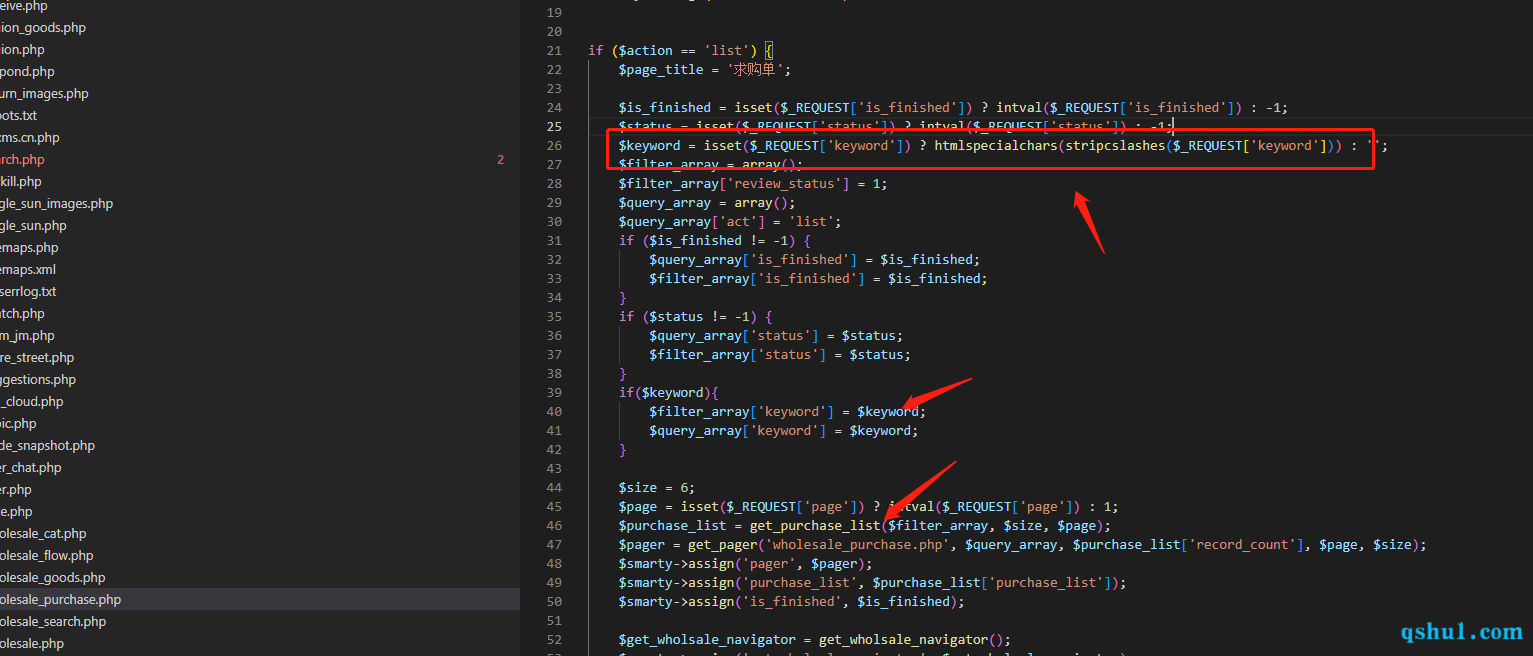
Task: Open the file ending in olesale_goods.php
Action: [52, 578]
